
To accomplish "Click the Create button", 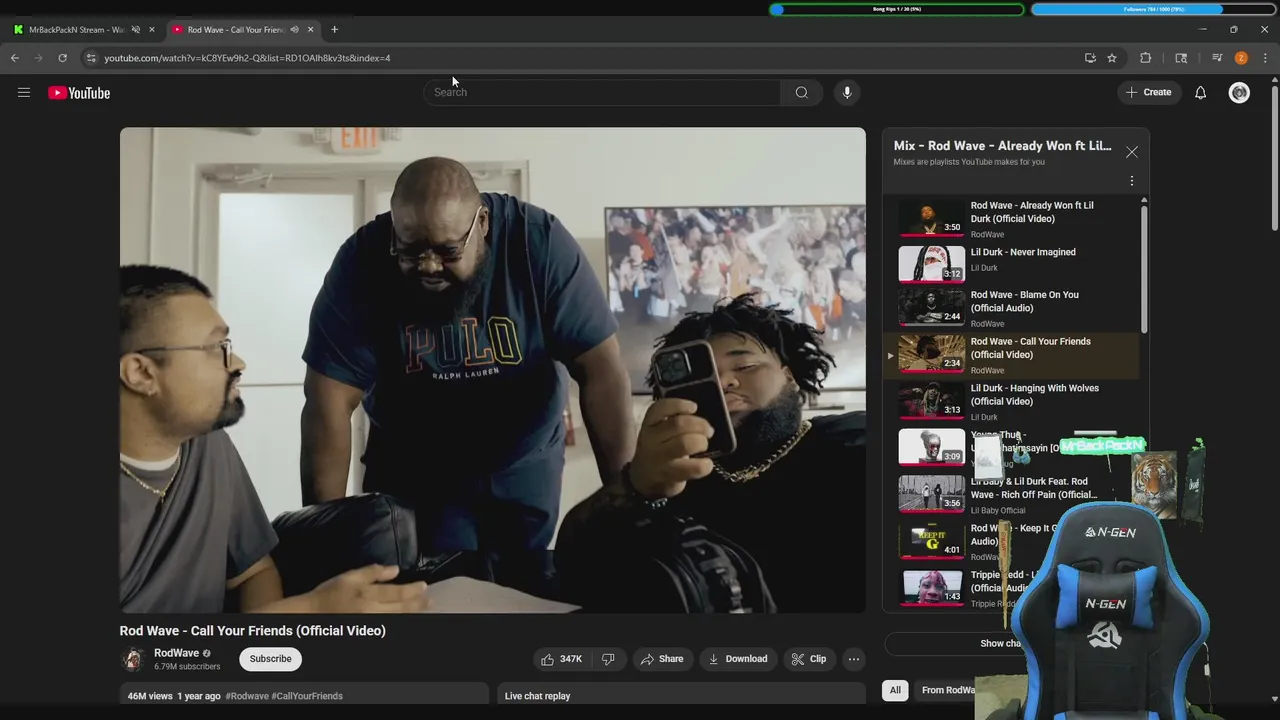I will point(1148,92).
